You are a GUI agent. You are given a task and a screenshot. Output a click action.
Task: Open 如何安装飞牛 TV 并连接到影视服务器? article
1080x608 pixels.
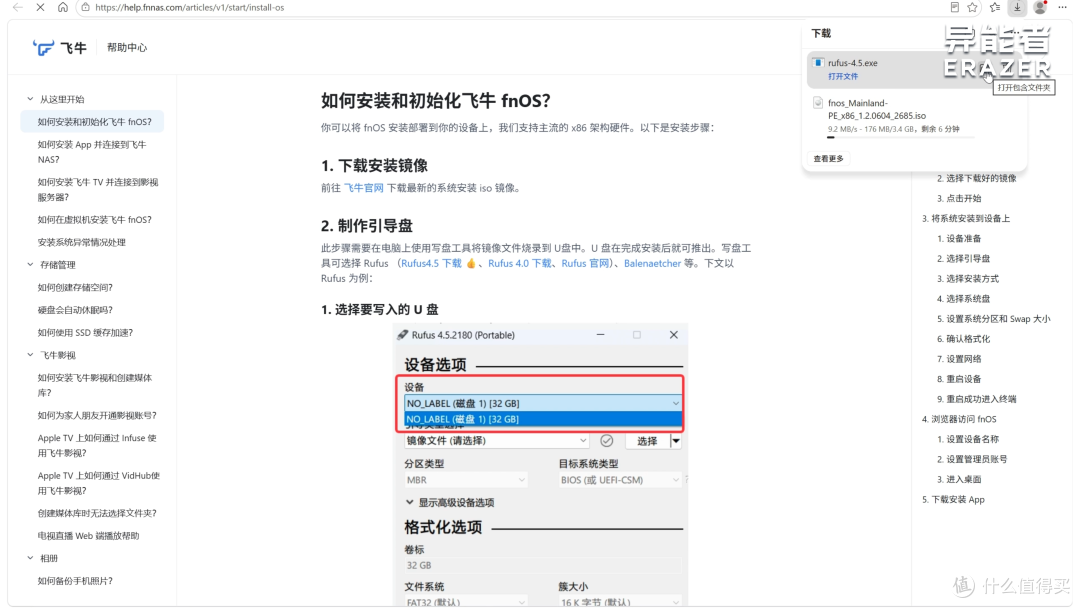(x=98, y=189)
